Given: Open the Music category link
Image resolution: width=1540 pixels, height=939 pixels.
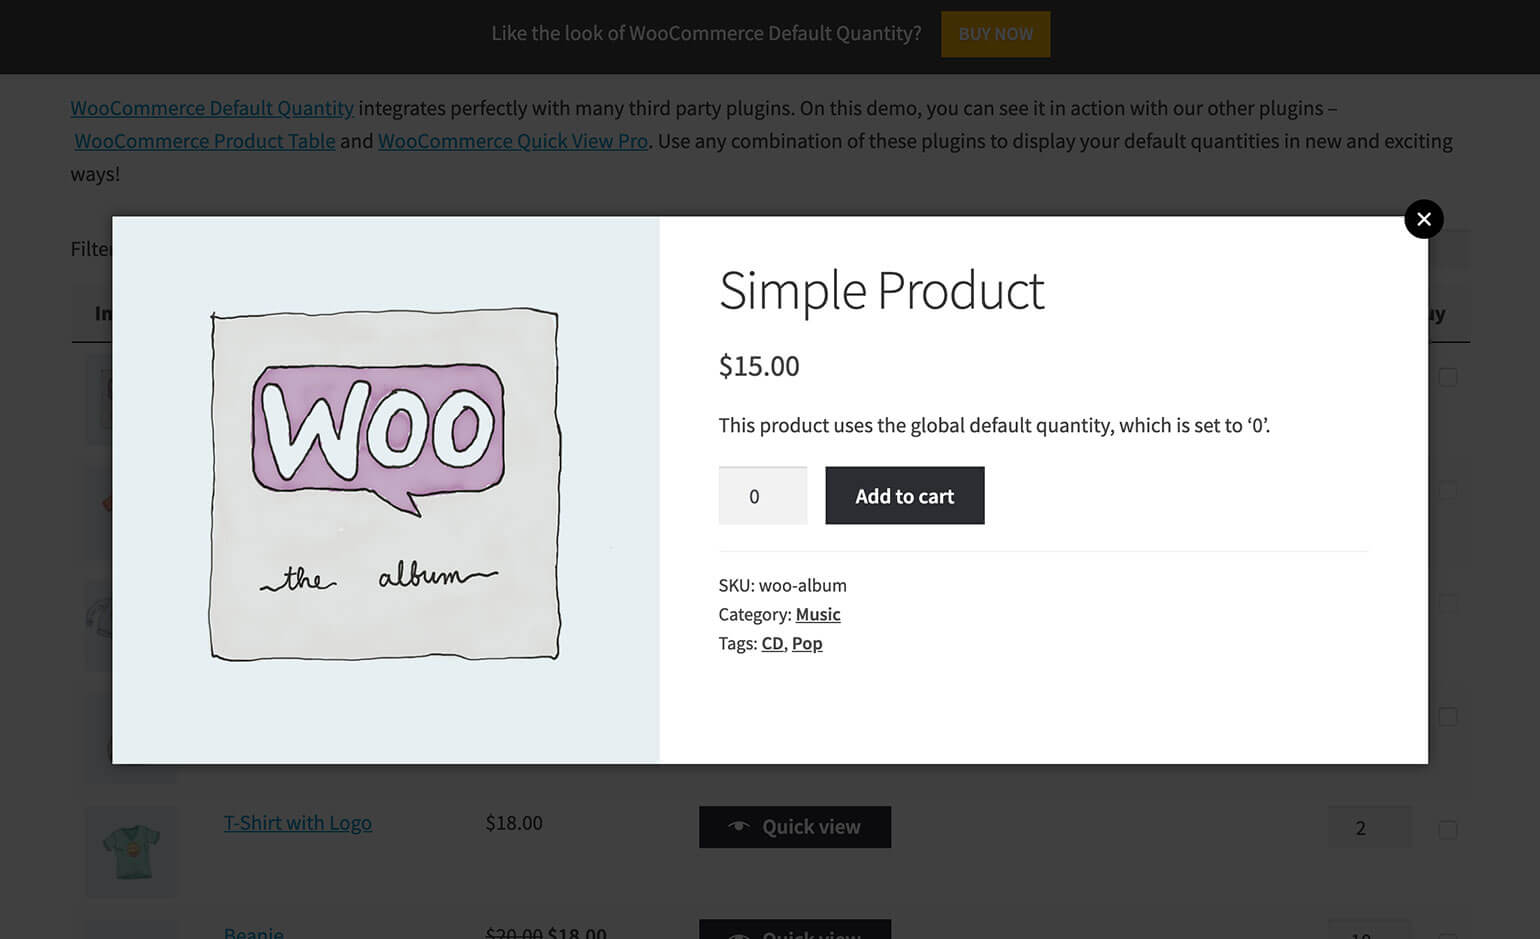Looking at the screenshot, I should coord(817,614).
